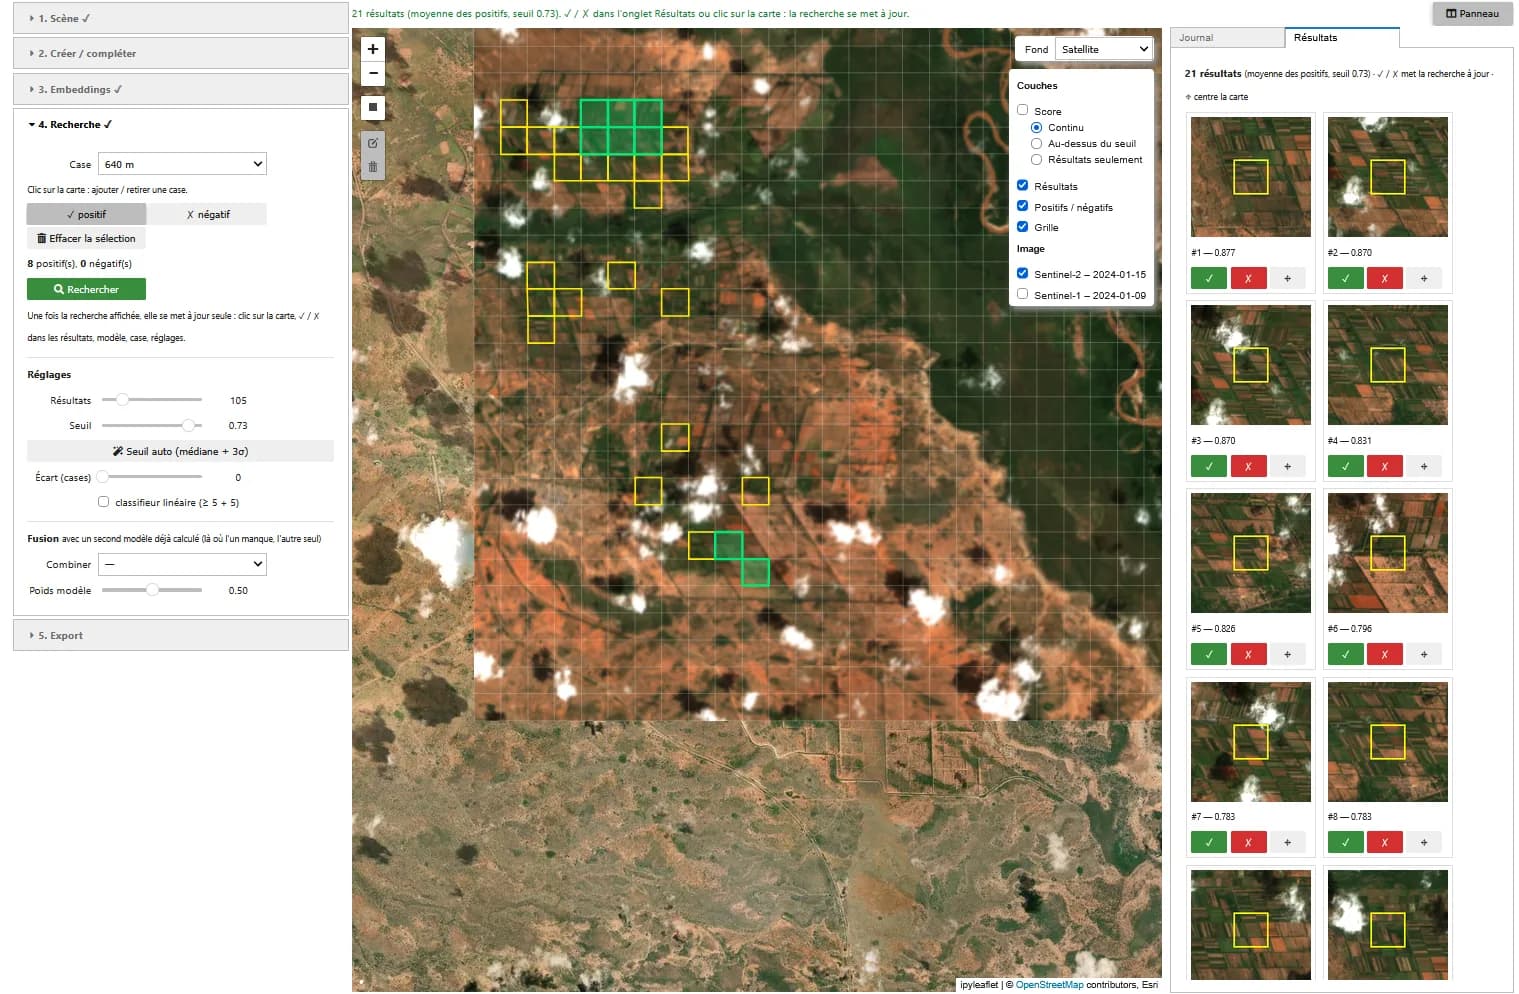Accept result #1 with green check
The width and height of the screenshot is (1519, 994).
click(1209, 278)
